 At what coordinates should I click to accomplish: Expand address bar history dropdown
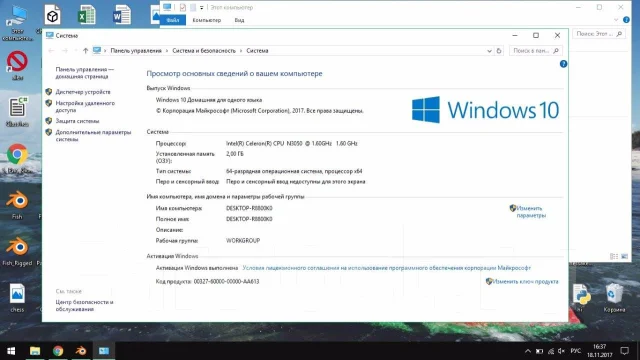pyautogui.click(x=489, y=51)
